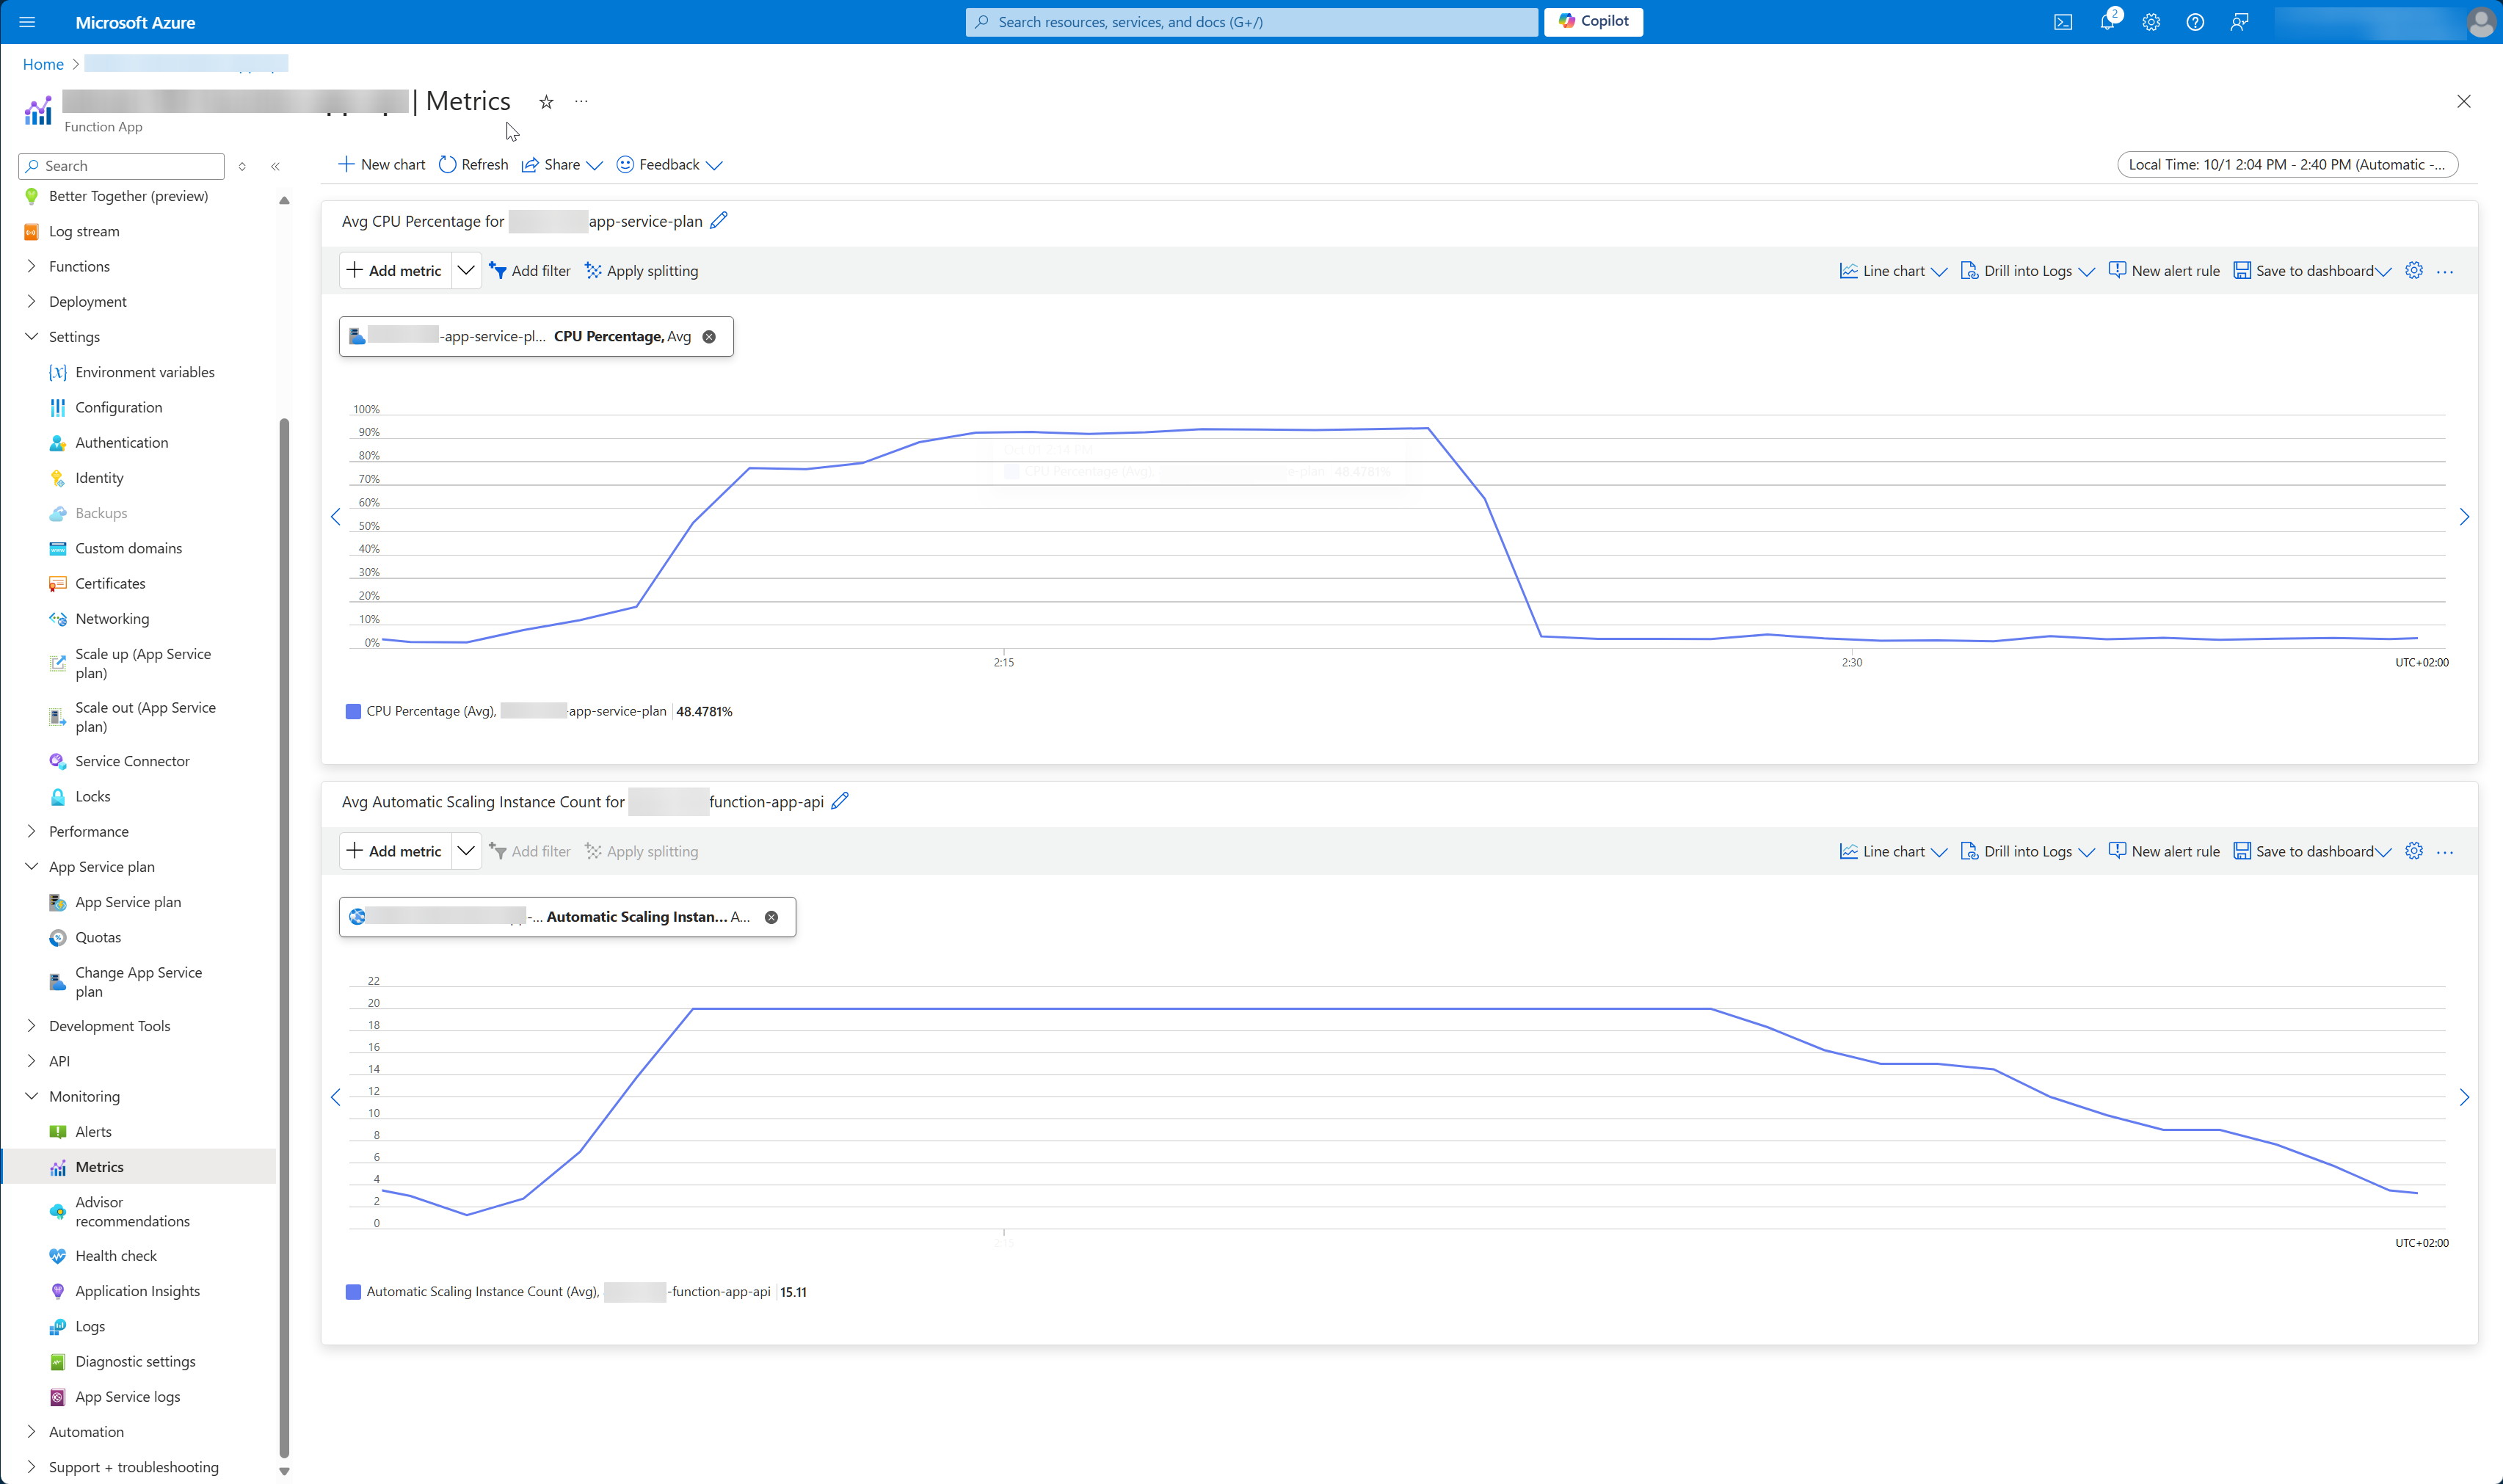The height and width of the screenshot is (1484, 2503).
Task: Click the chart settings gear on CPU chart
Action: pyautogui.click(x=2414, y=270)
